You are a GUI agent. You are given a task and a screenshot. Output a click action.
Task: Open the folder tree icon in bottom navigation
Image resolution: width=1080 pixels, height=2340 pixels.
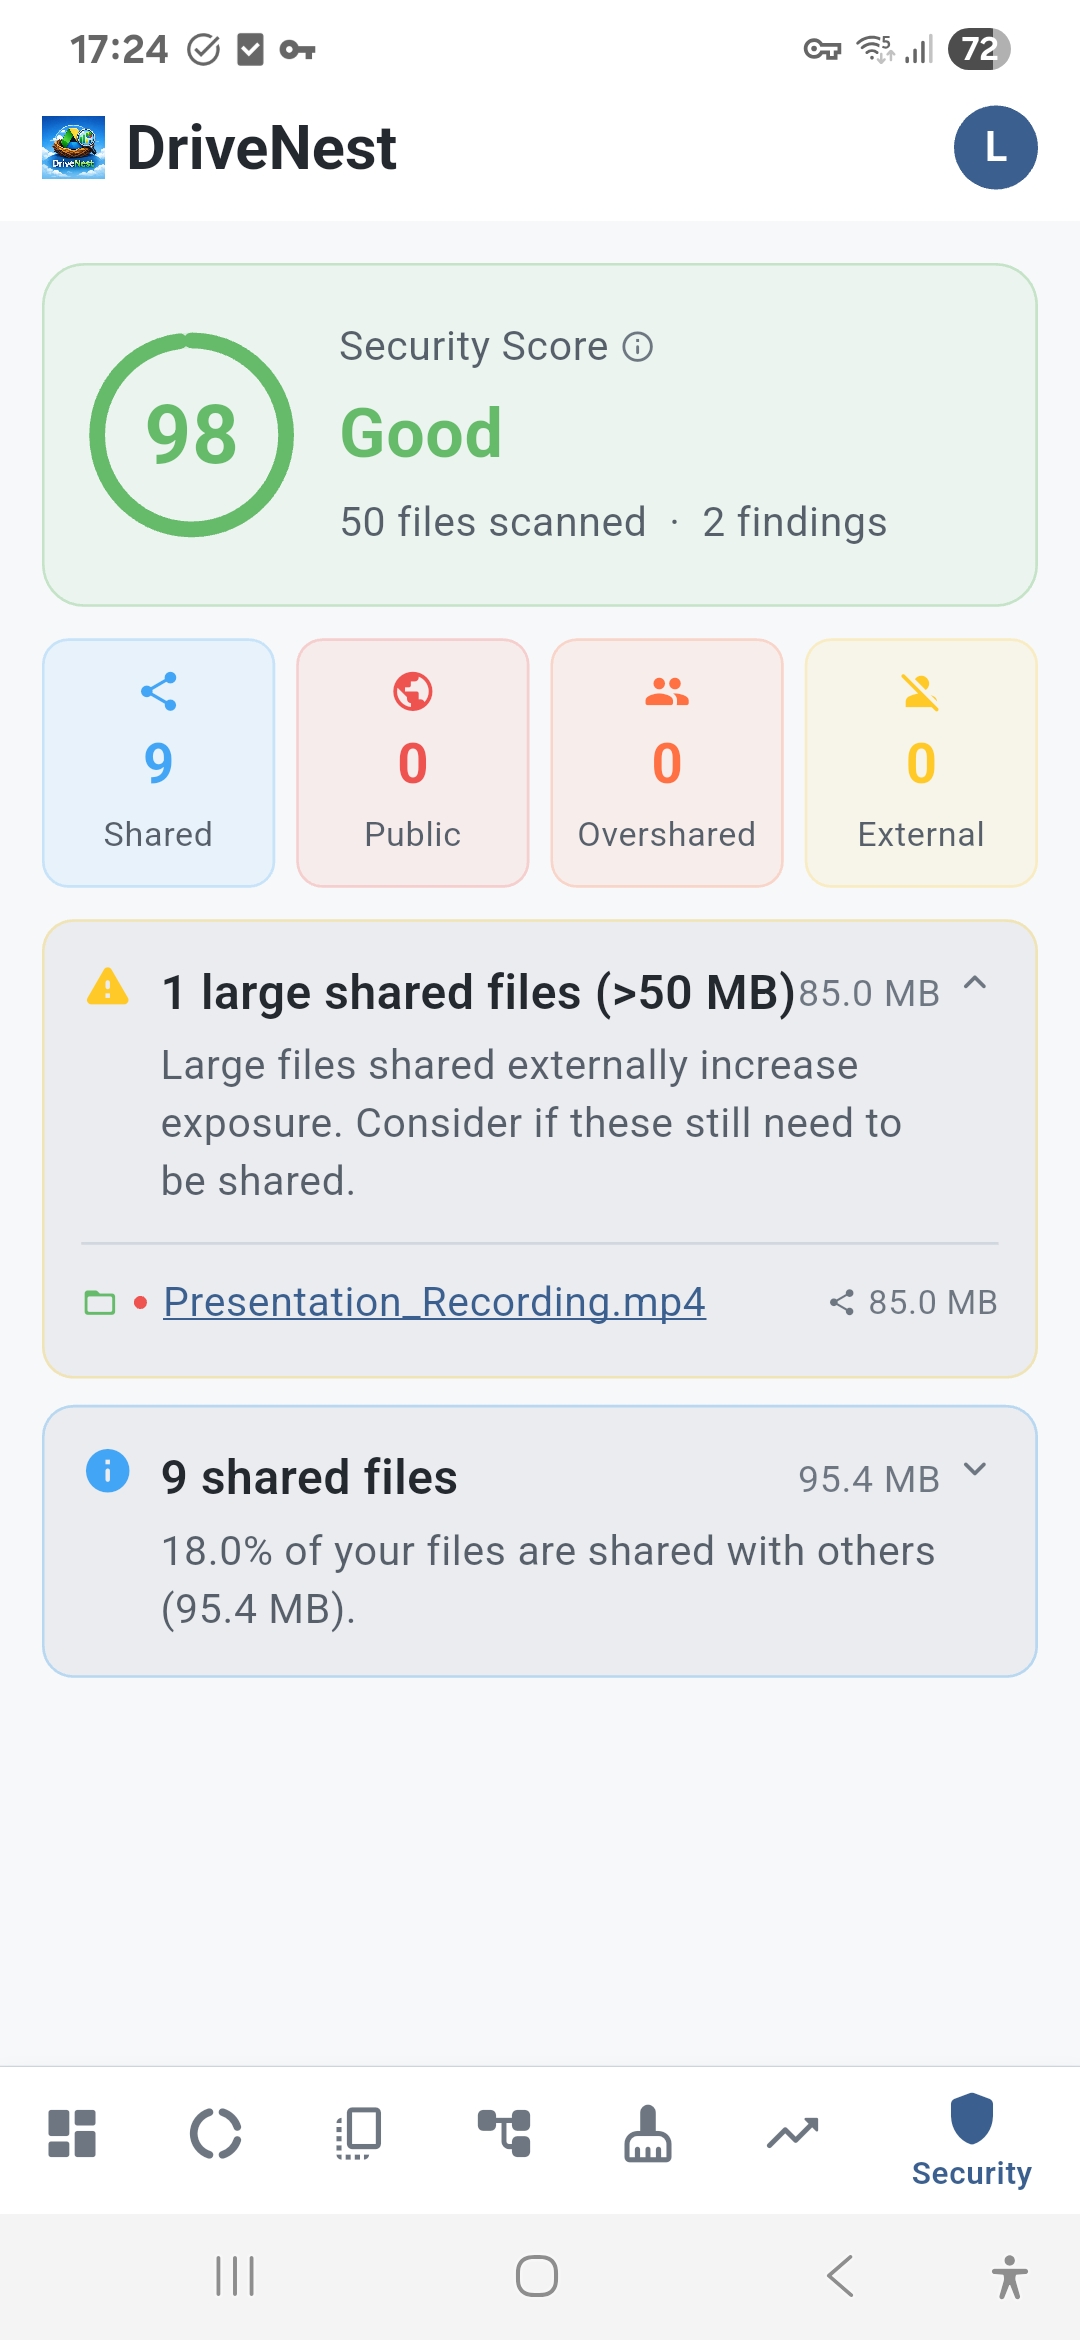(504, 2134)
